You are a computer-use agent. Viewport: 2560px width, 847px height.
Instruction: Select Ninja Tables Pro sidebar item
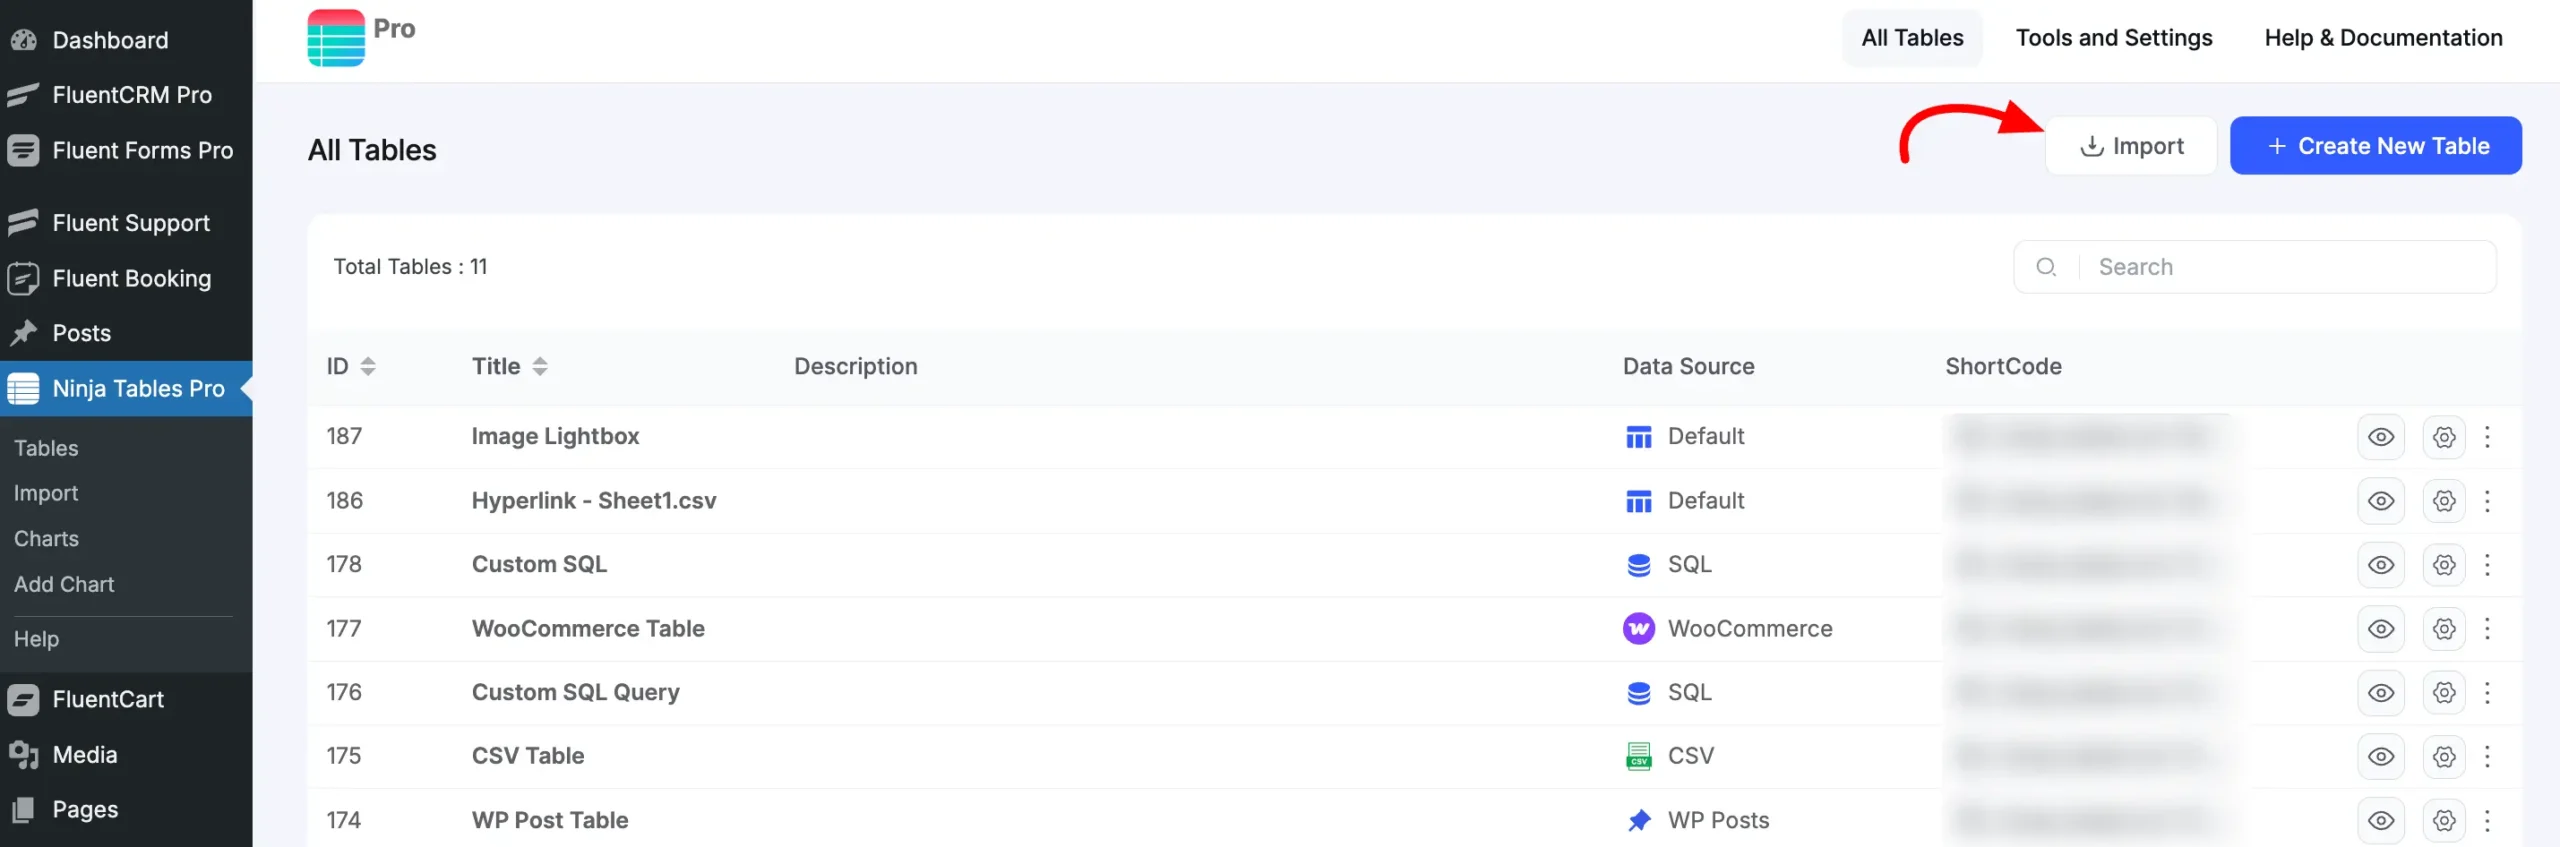point(126,388)
